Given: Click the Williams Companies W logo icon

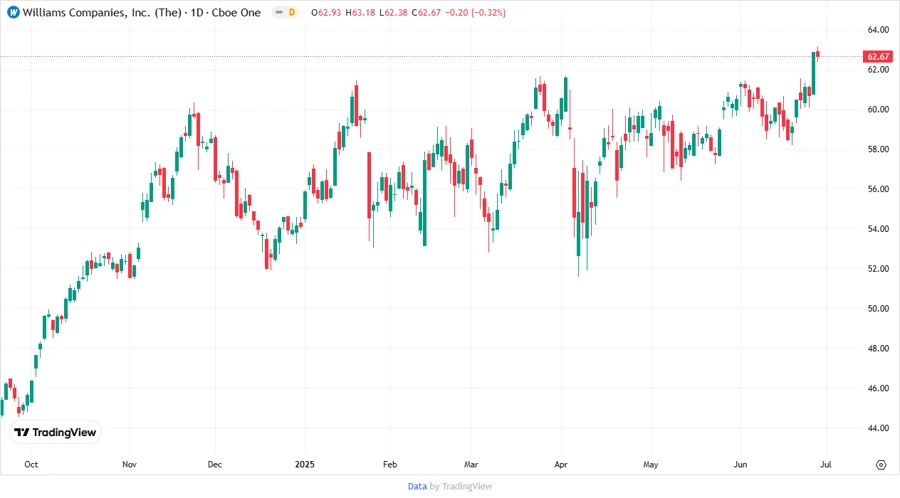Looking at the screenshot, I should click(13, 13).
